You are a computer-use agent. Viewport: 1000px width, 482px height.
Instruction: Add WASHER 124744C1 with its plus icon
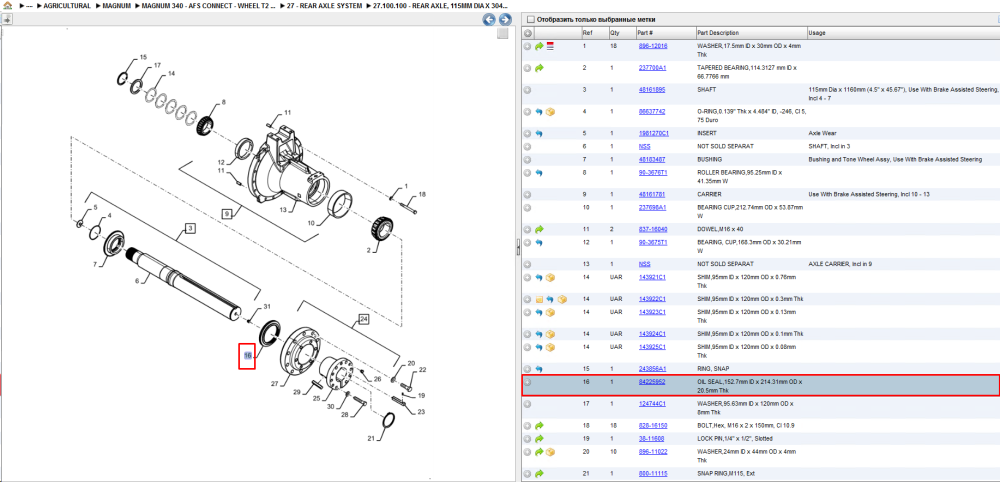pos(527,404)
